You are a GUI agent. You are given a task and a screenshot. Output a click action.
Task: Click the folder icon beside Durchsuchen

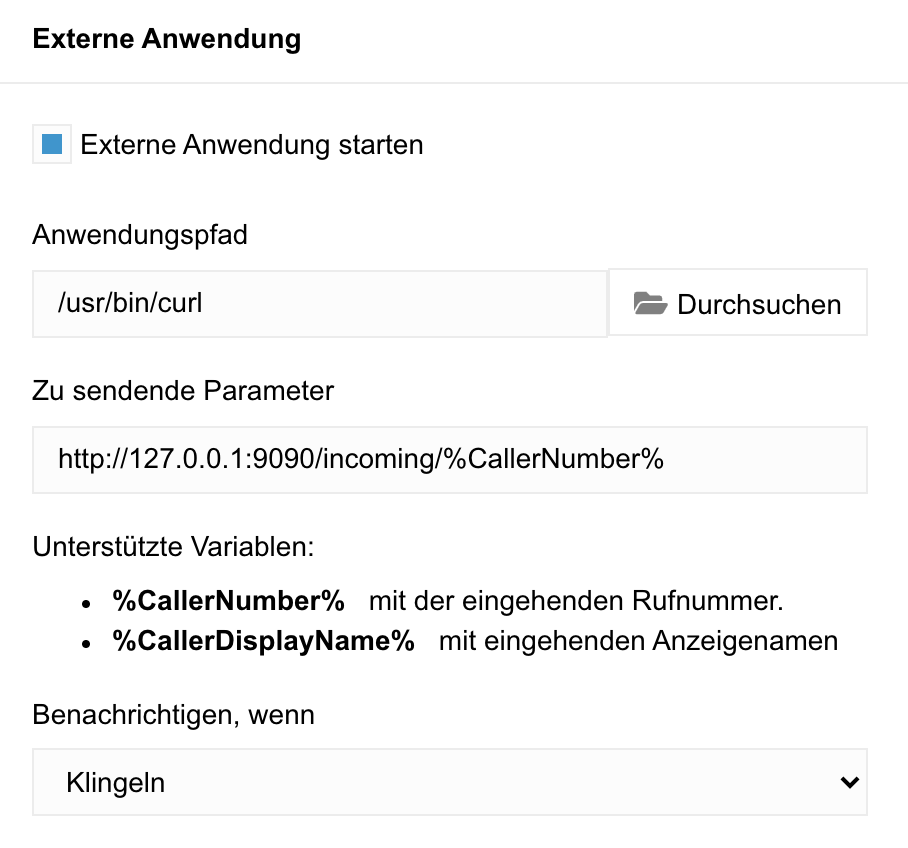pyautogui.click(x=650, y=304)
